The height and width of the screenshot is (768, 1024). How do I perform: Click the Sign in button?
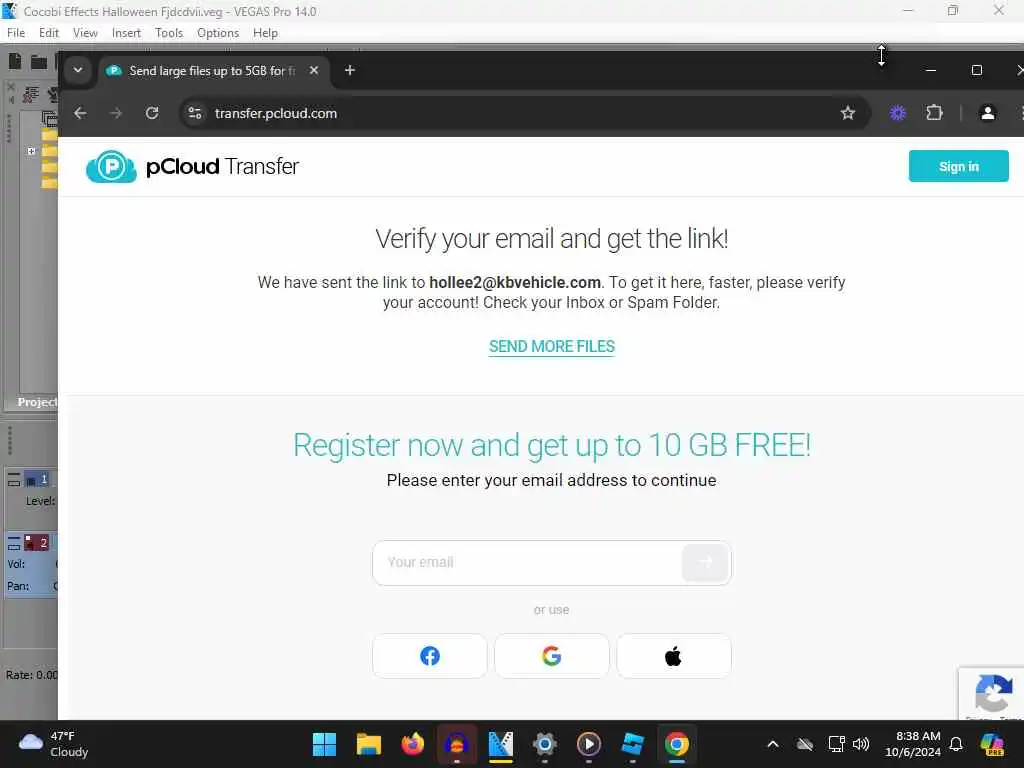pyautogui.click(x=959, y=167)
